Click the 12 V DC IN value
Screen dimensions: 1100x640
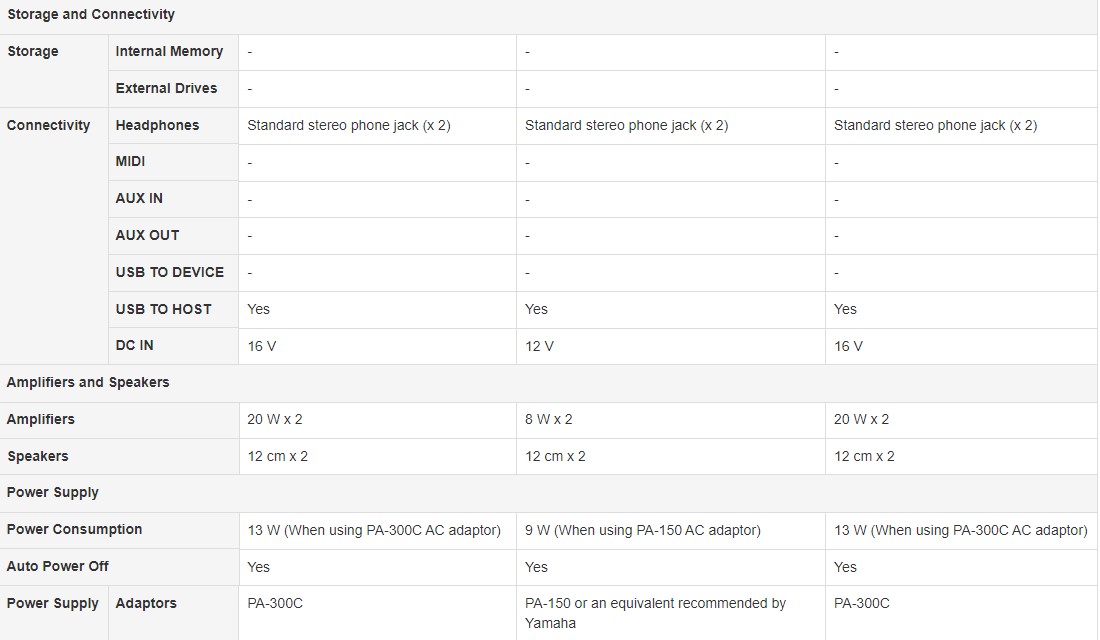coord(539,346)
